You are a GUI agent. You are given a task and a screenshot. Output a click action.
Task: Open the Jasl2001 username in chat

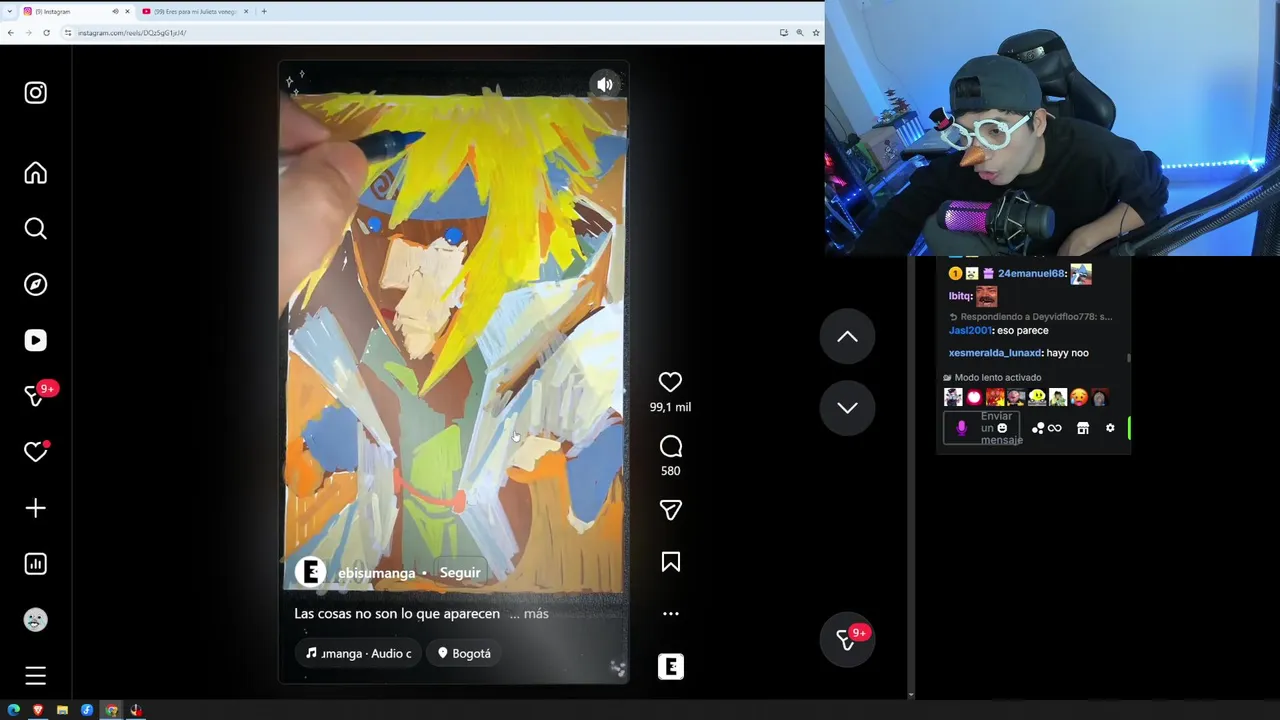pos(970,331)
